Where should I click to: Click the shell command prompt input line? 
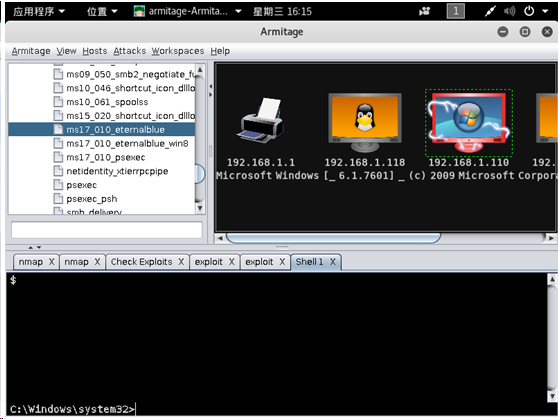tap(278, 409)
